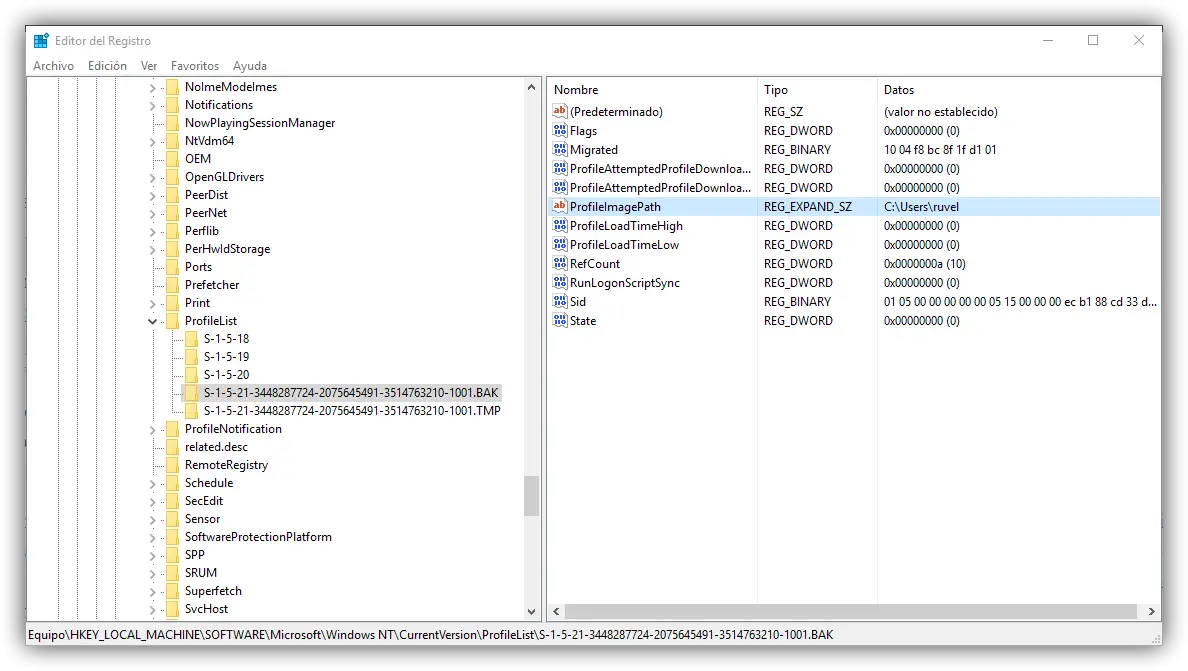Open the Archivo menu
This screenshot has height=671, width=1188.
pos(53,66)
